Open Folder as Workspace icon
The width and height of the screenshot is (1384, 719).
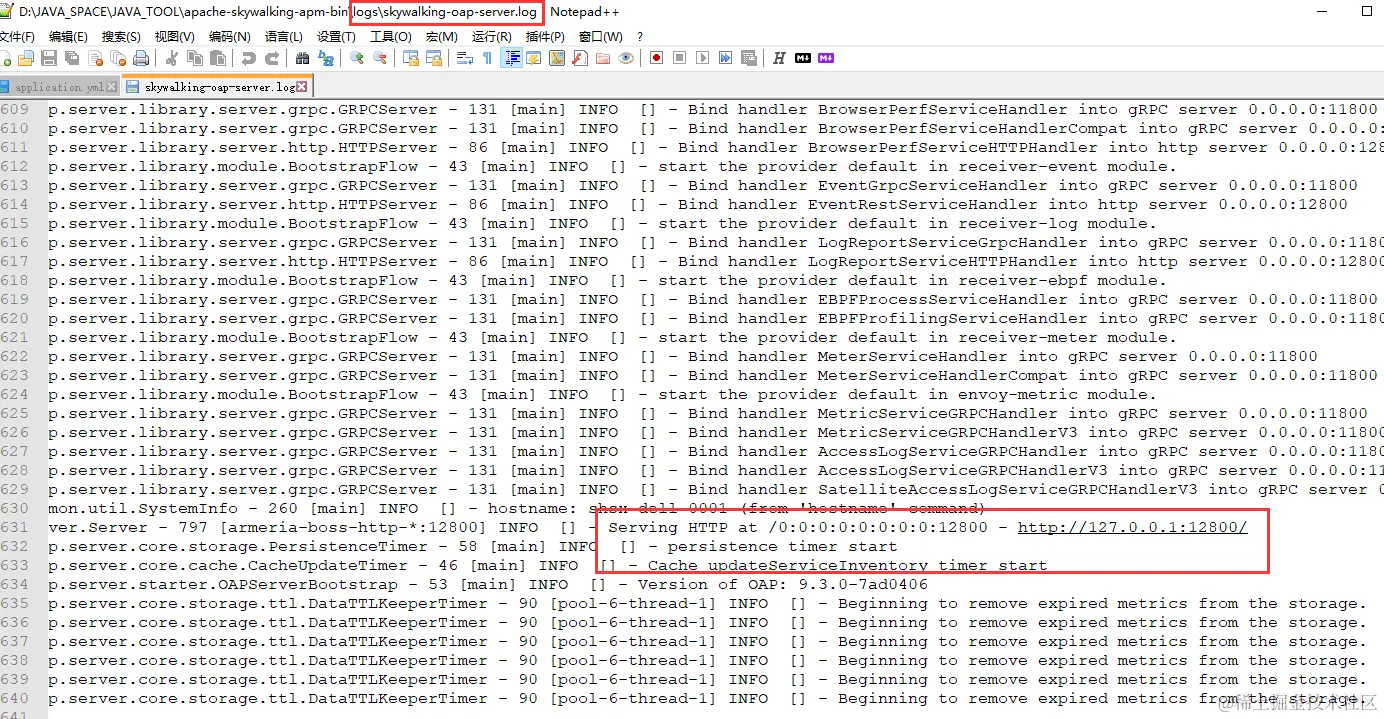603,58
